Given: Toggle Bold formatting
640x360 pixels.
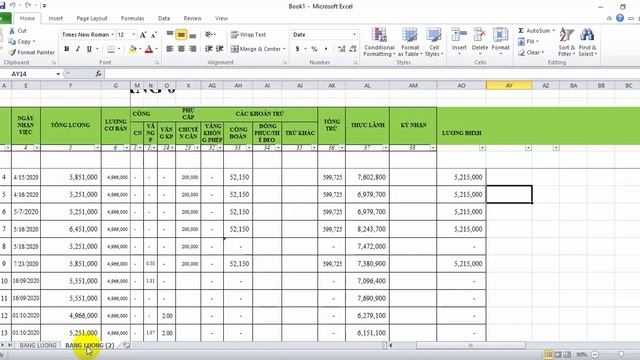Looking at the screenshot, I should [67, 49].
